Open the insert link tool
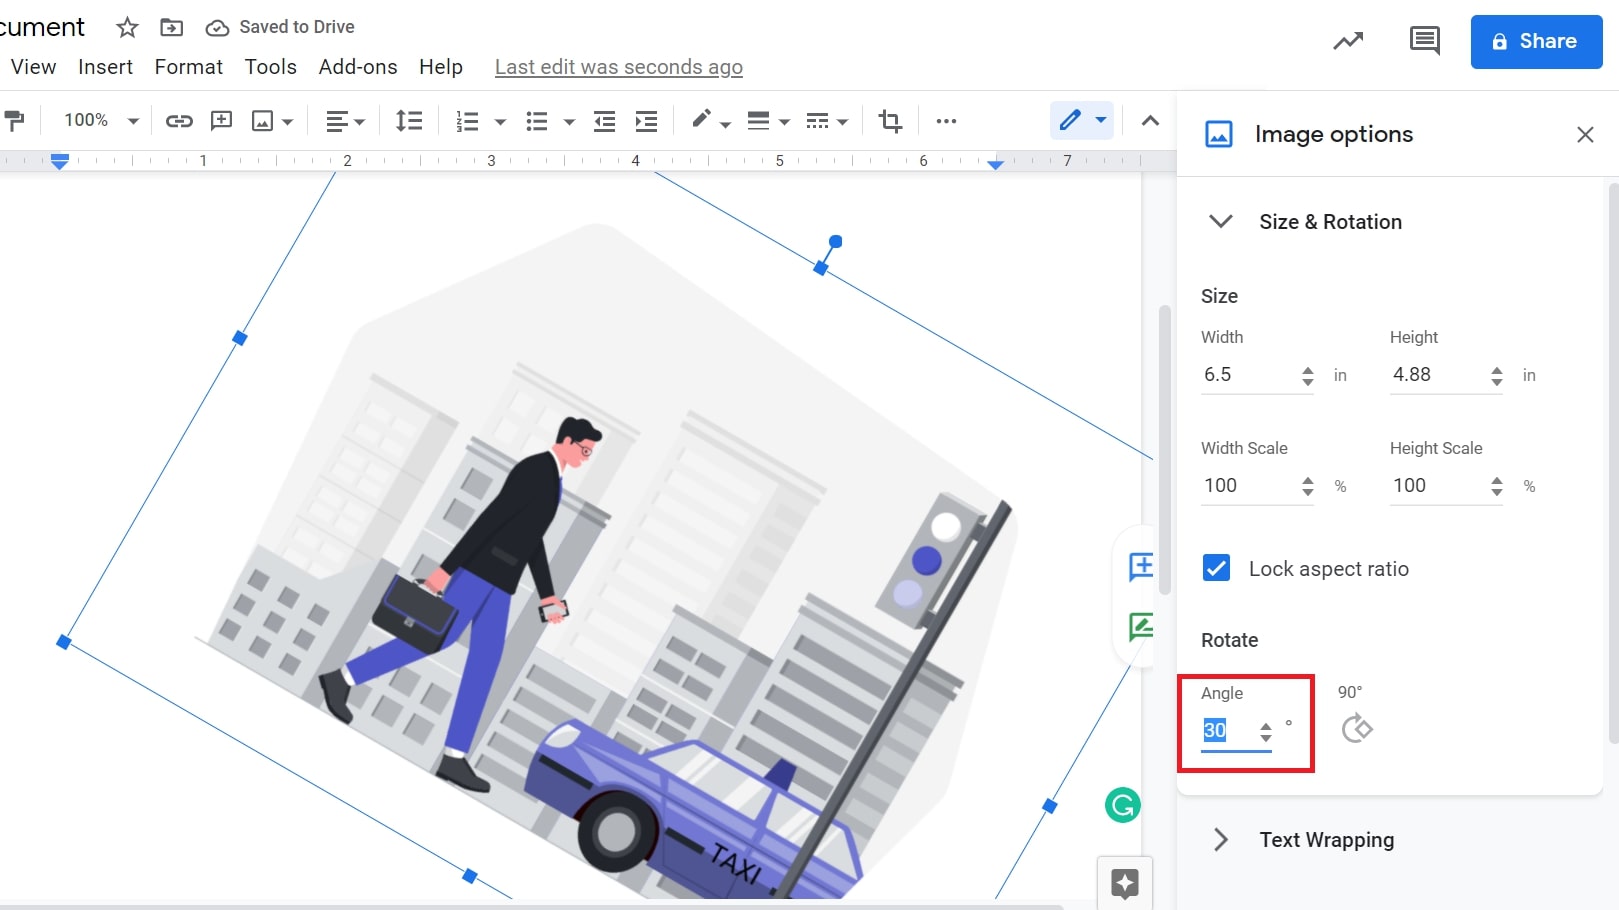The image size is (1619, 910). click(x=179, y=120)
